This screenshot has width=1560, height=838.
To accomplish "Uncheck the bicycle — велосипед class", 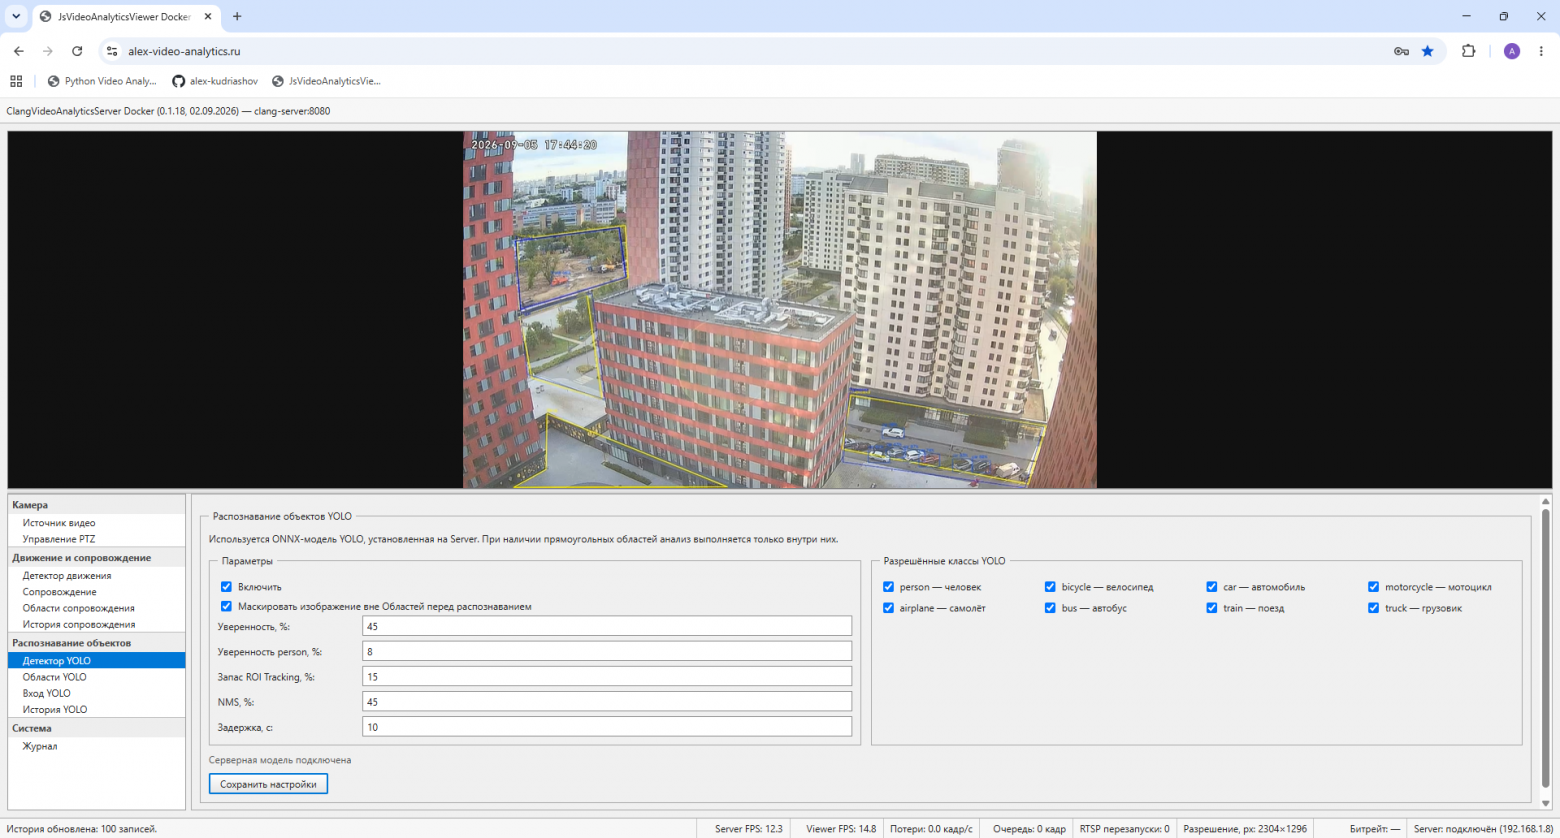I will click(x=1050, y=587).
